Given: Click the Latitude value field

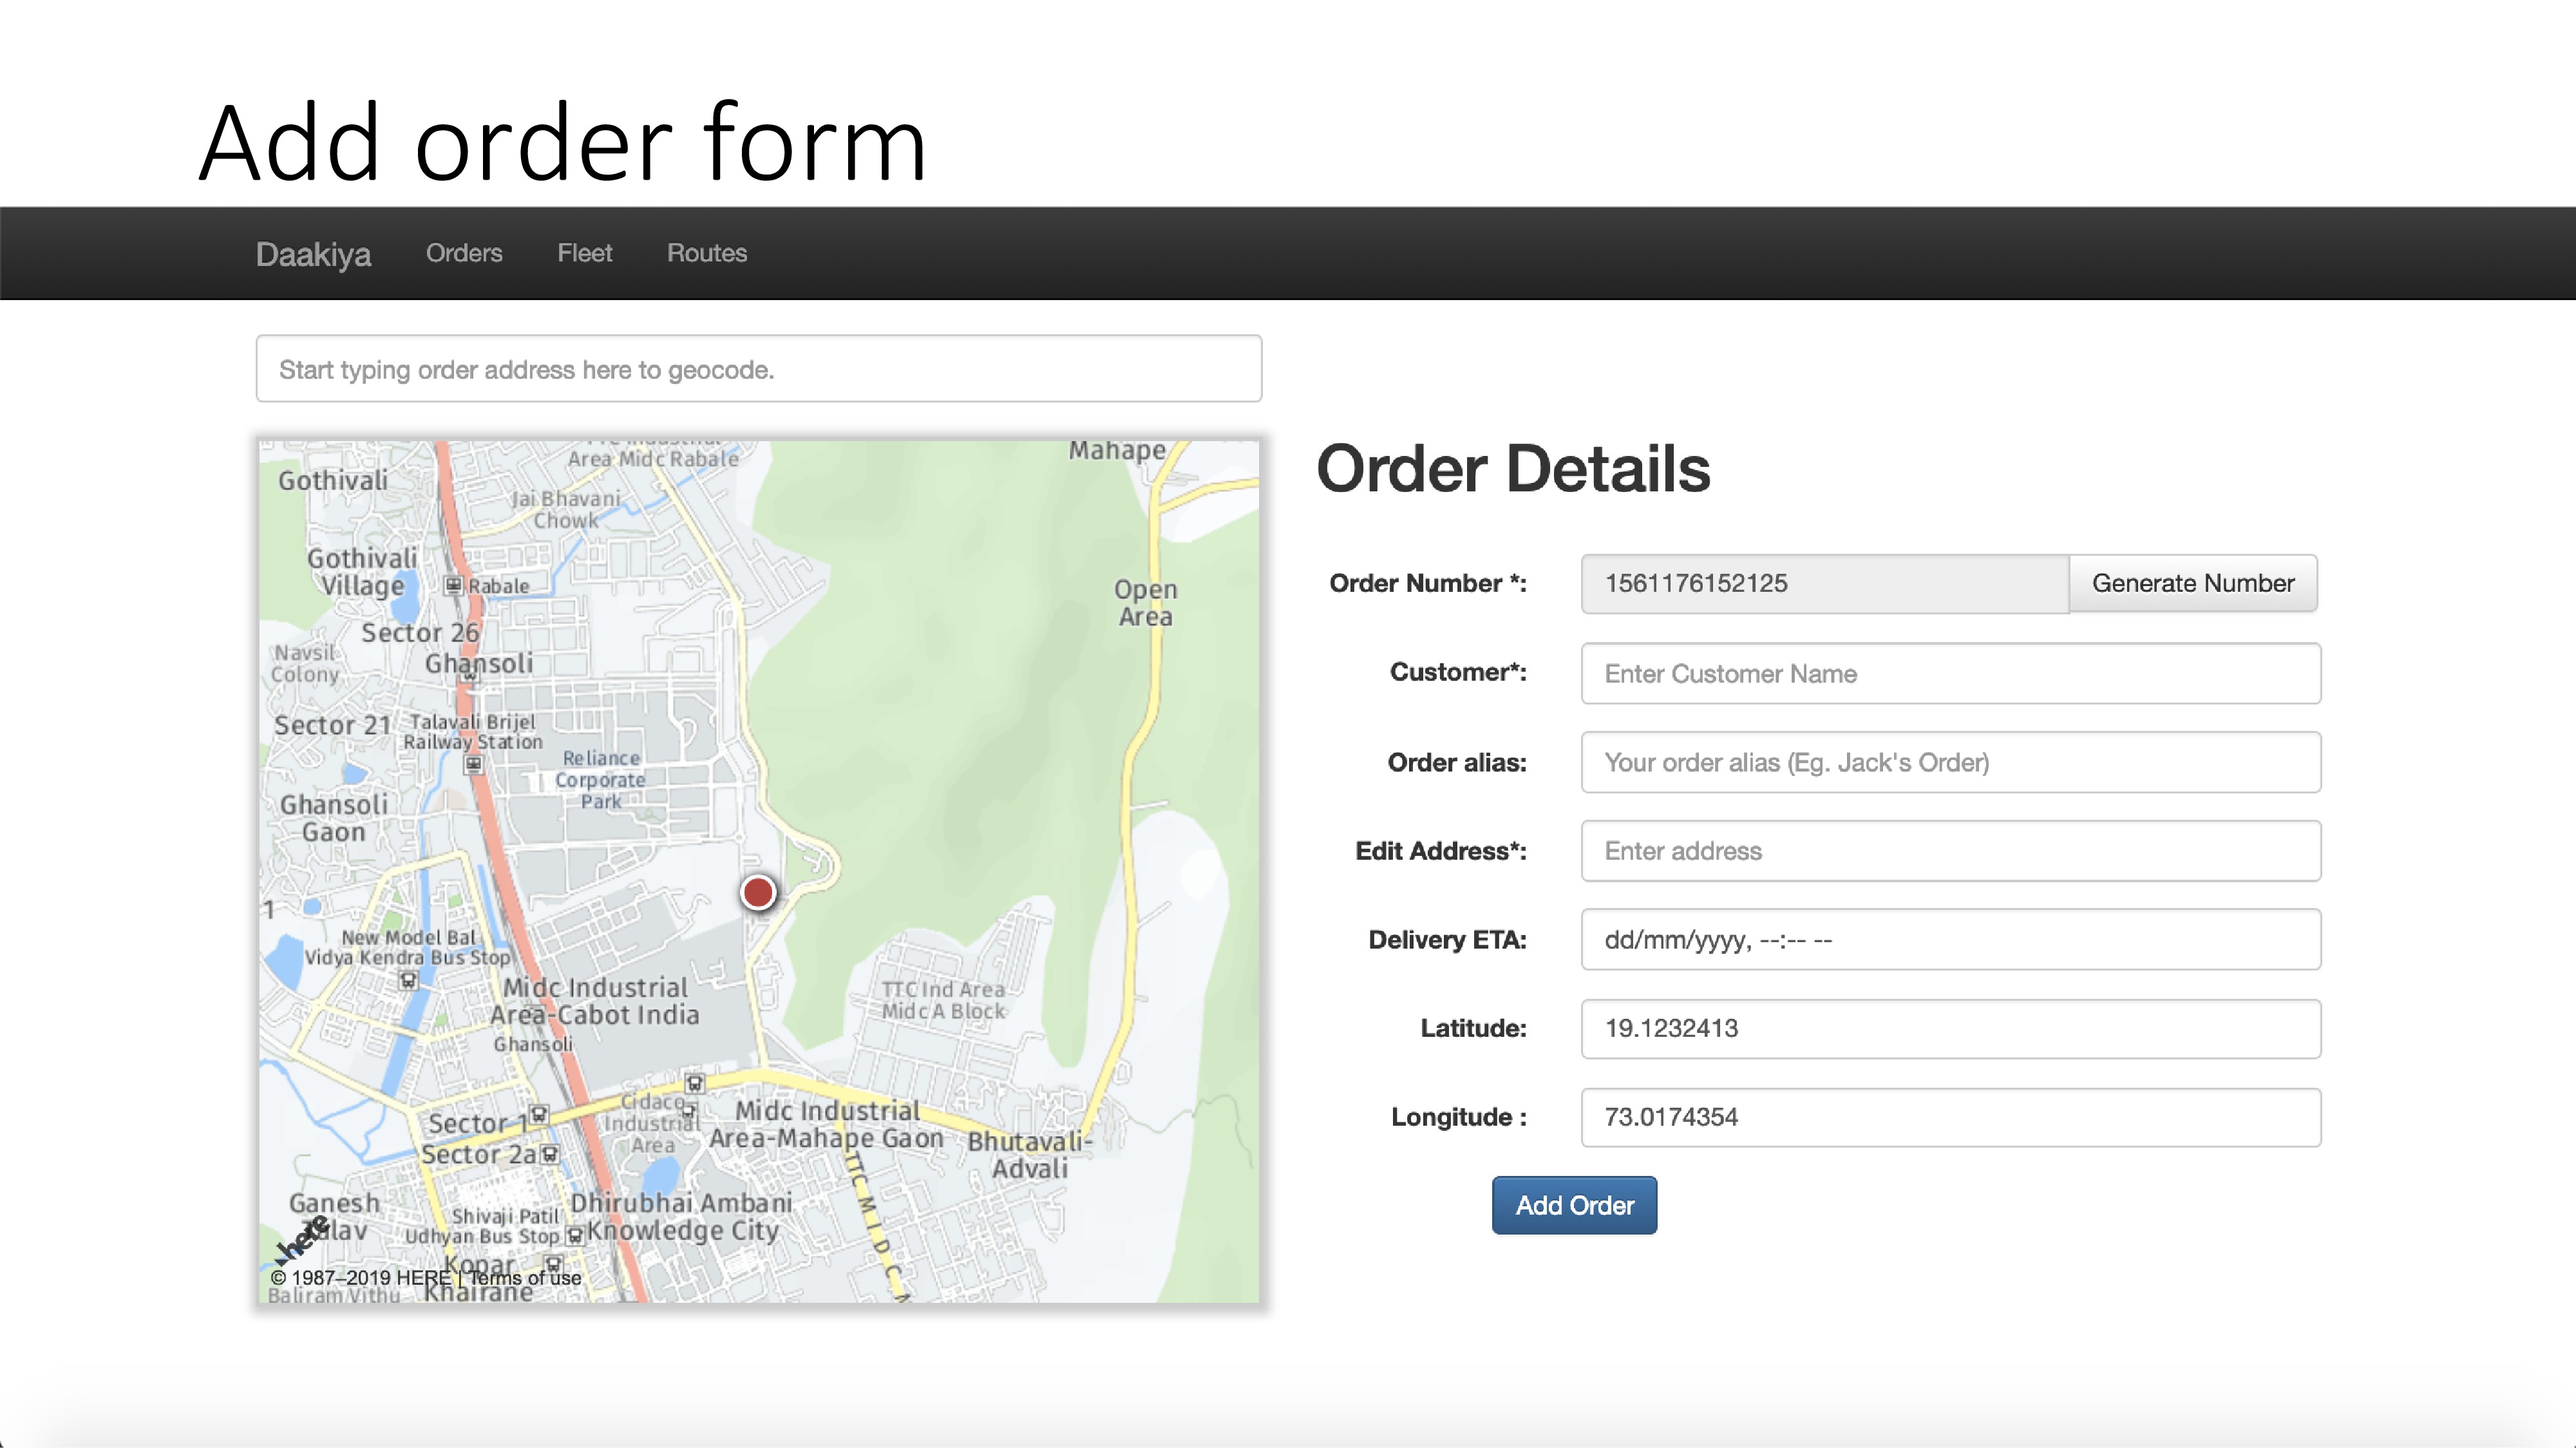Looking at the screenshot, I should [1950, 1028].
